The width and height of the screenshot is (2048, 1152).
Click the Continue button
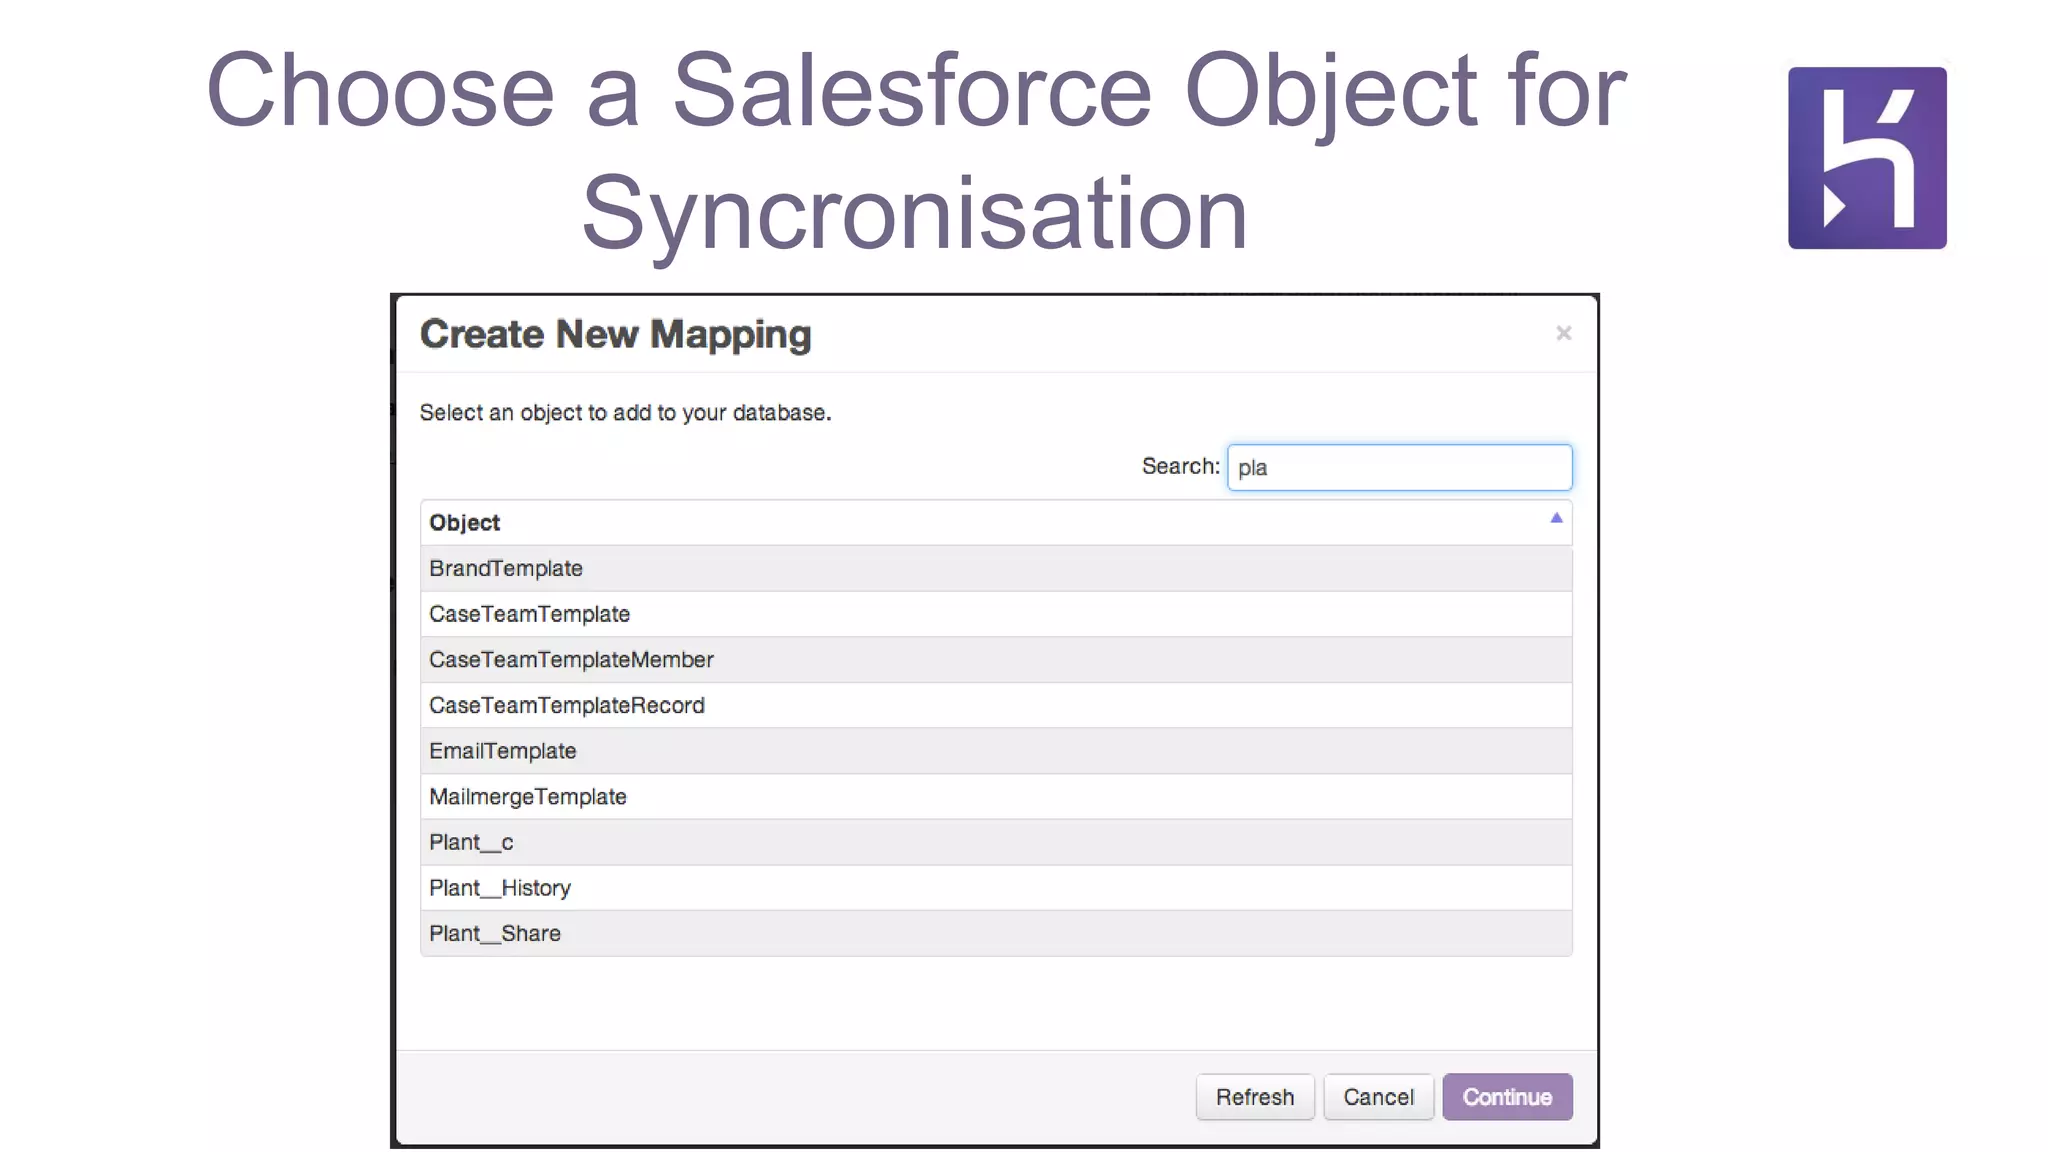(x=1507, y=1097)
